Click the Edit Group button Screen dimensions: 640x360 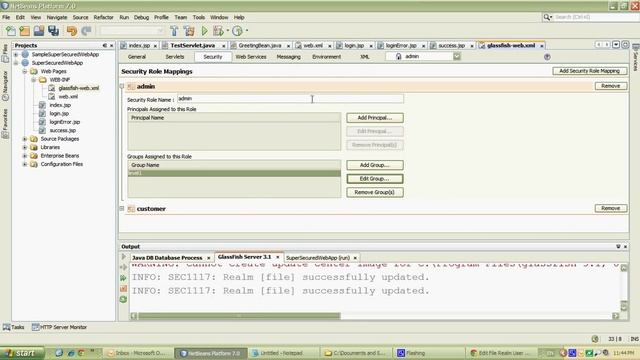click(375, 179)
